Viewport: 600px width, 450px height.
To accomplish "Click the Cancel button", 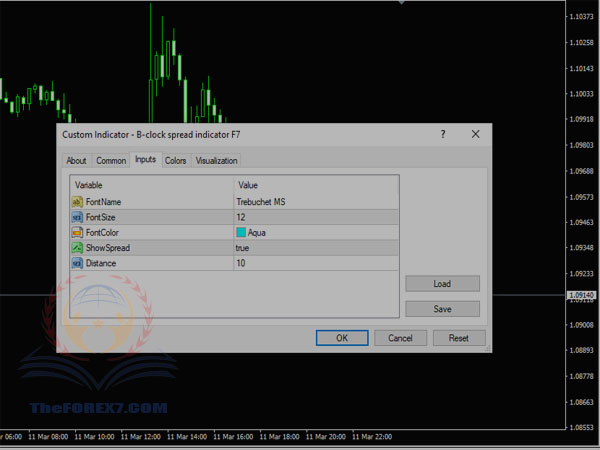I will point(400,338).
